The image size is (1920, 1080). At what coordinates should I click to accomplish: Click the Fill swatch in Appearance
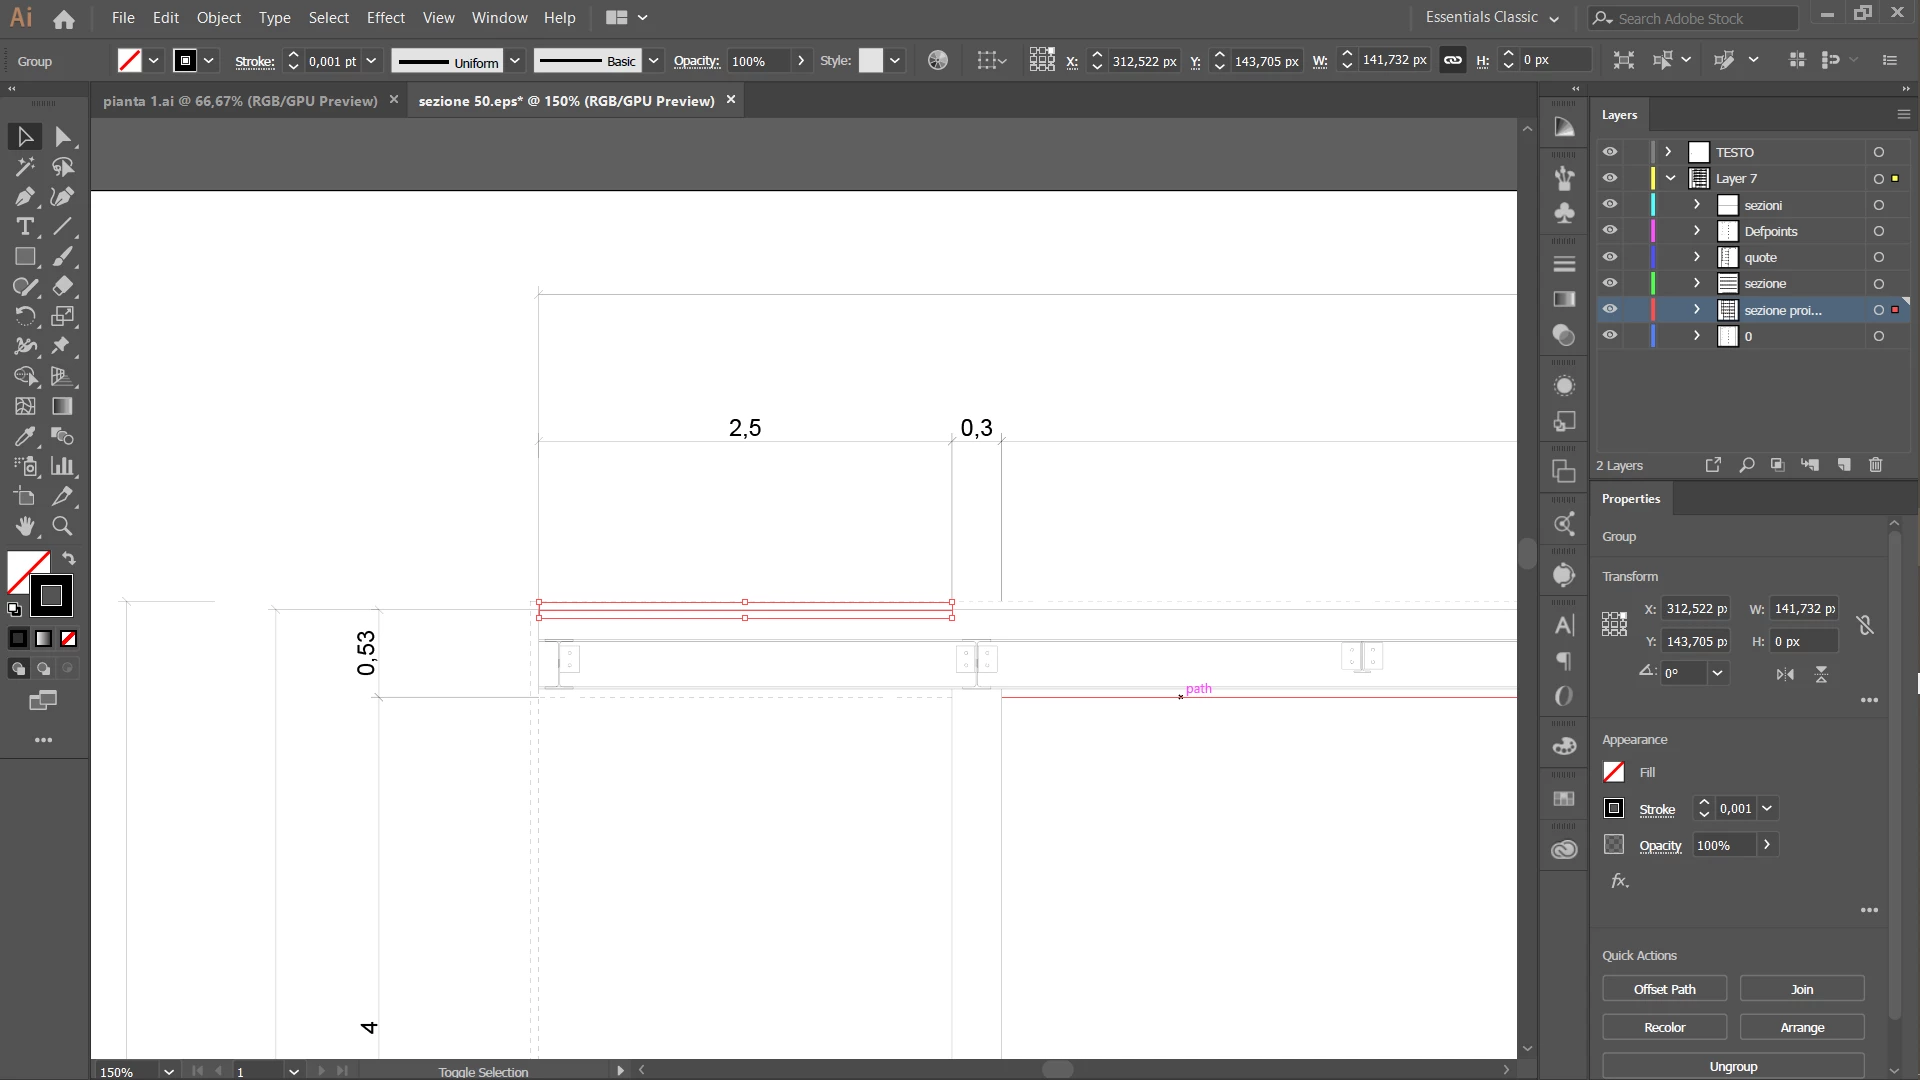pyautogui.click(x=1614, y=772)
